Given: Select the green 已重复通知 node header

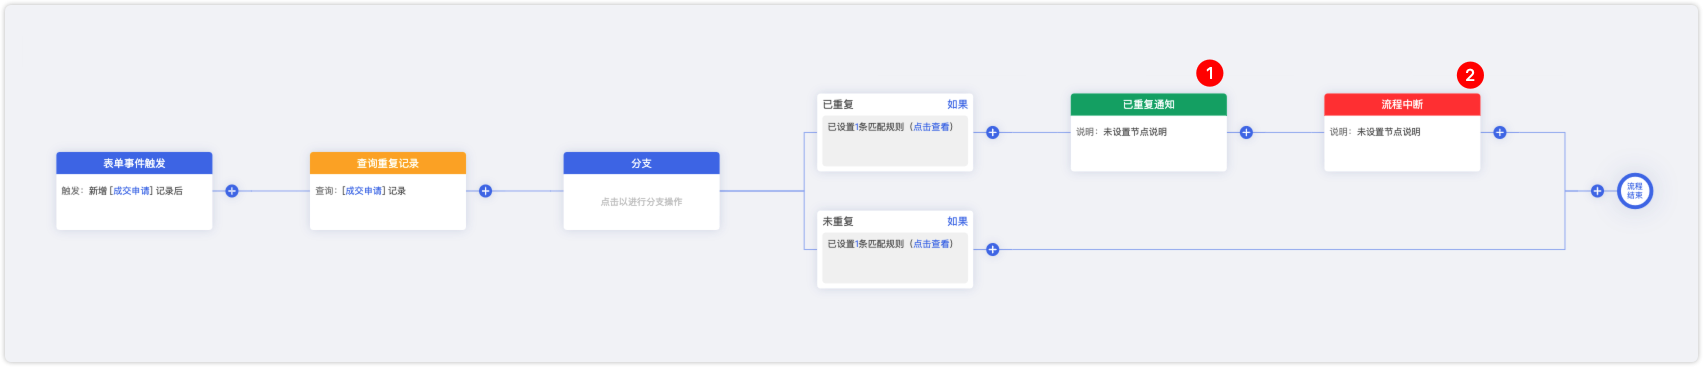Looking at the screenshot, I should (x=1148, y=104).
